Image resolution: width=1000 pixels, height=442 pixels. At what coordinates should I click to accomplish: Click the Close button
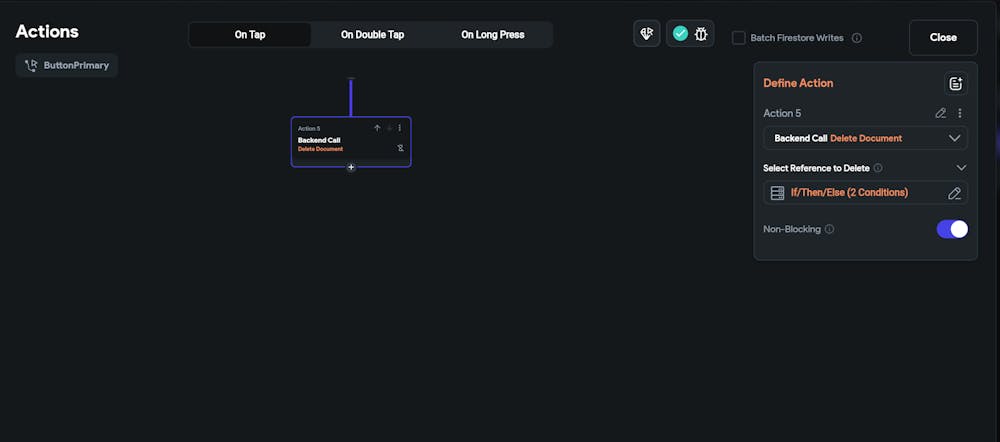(943, 37)
